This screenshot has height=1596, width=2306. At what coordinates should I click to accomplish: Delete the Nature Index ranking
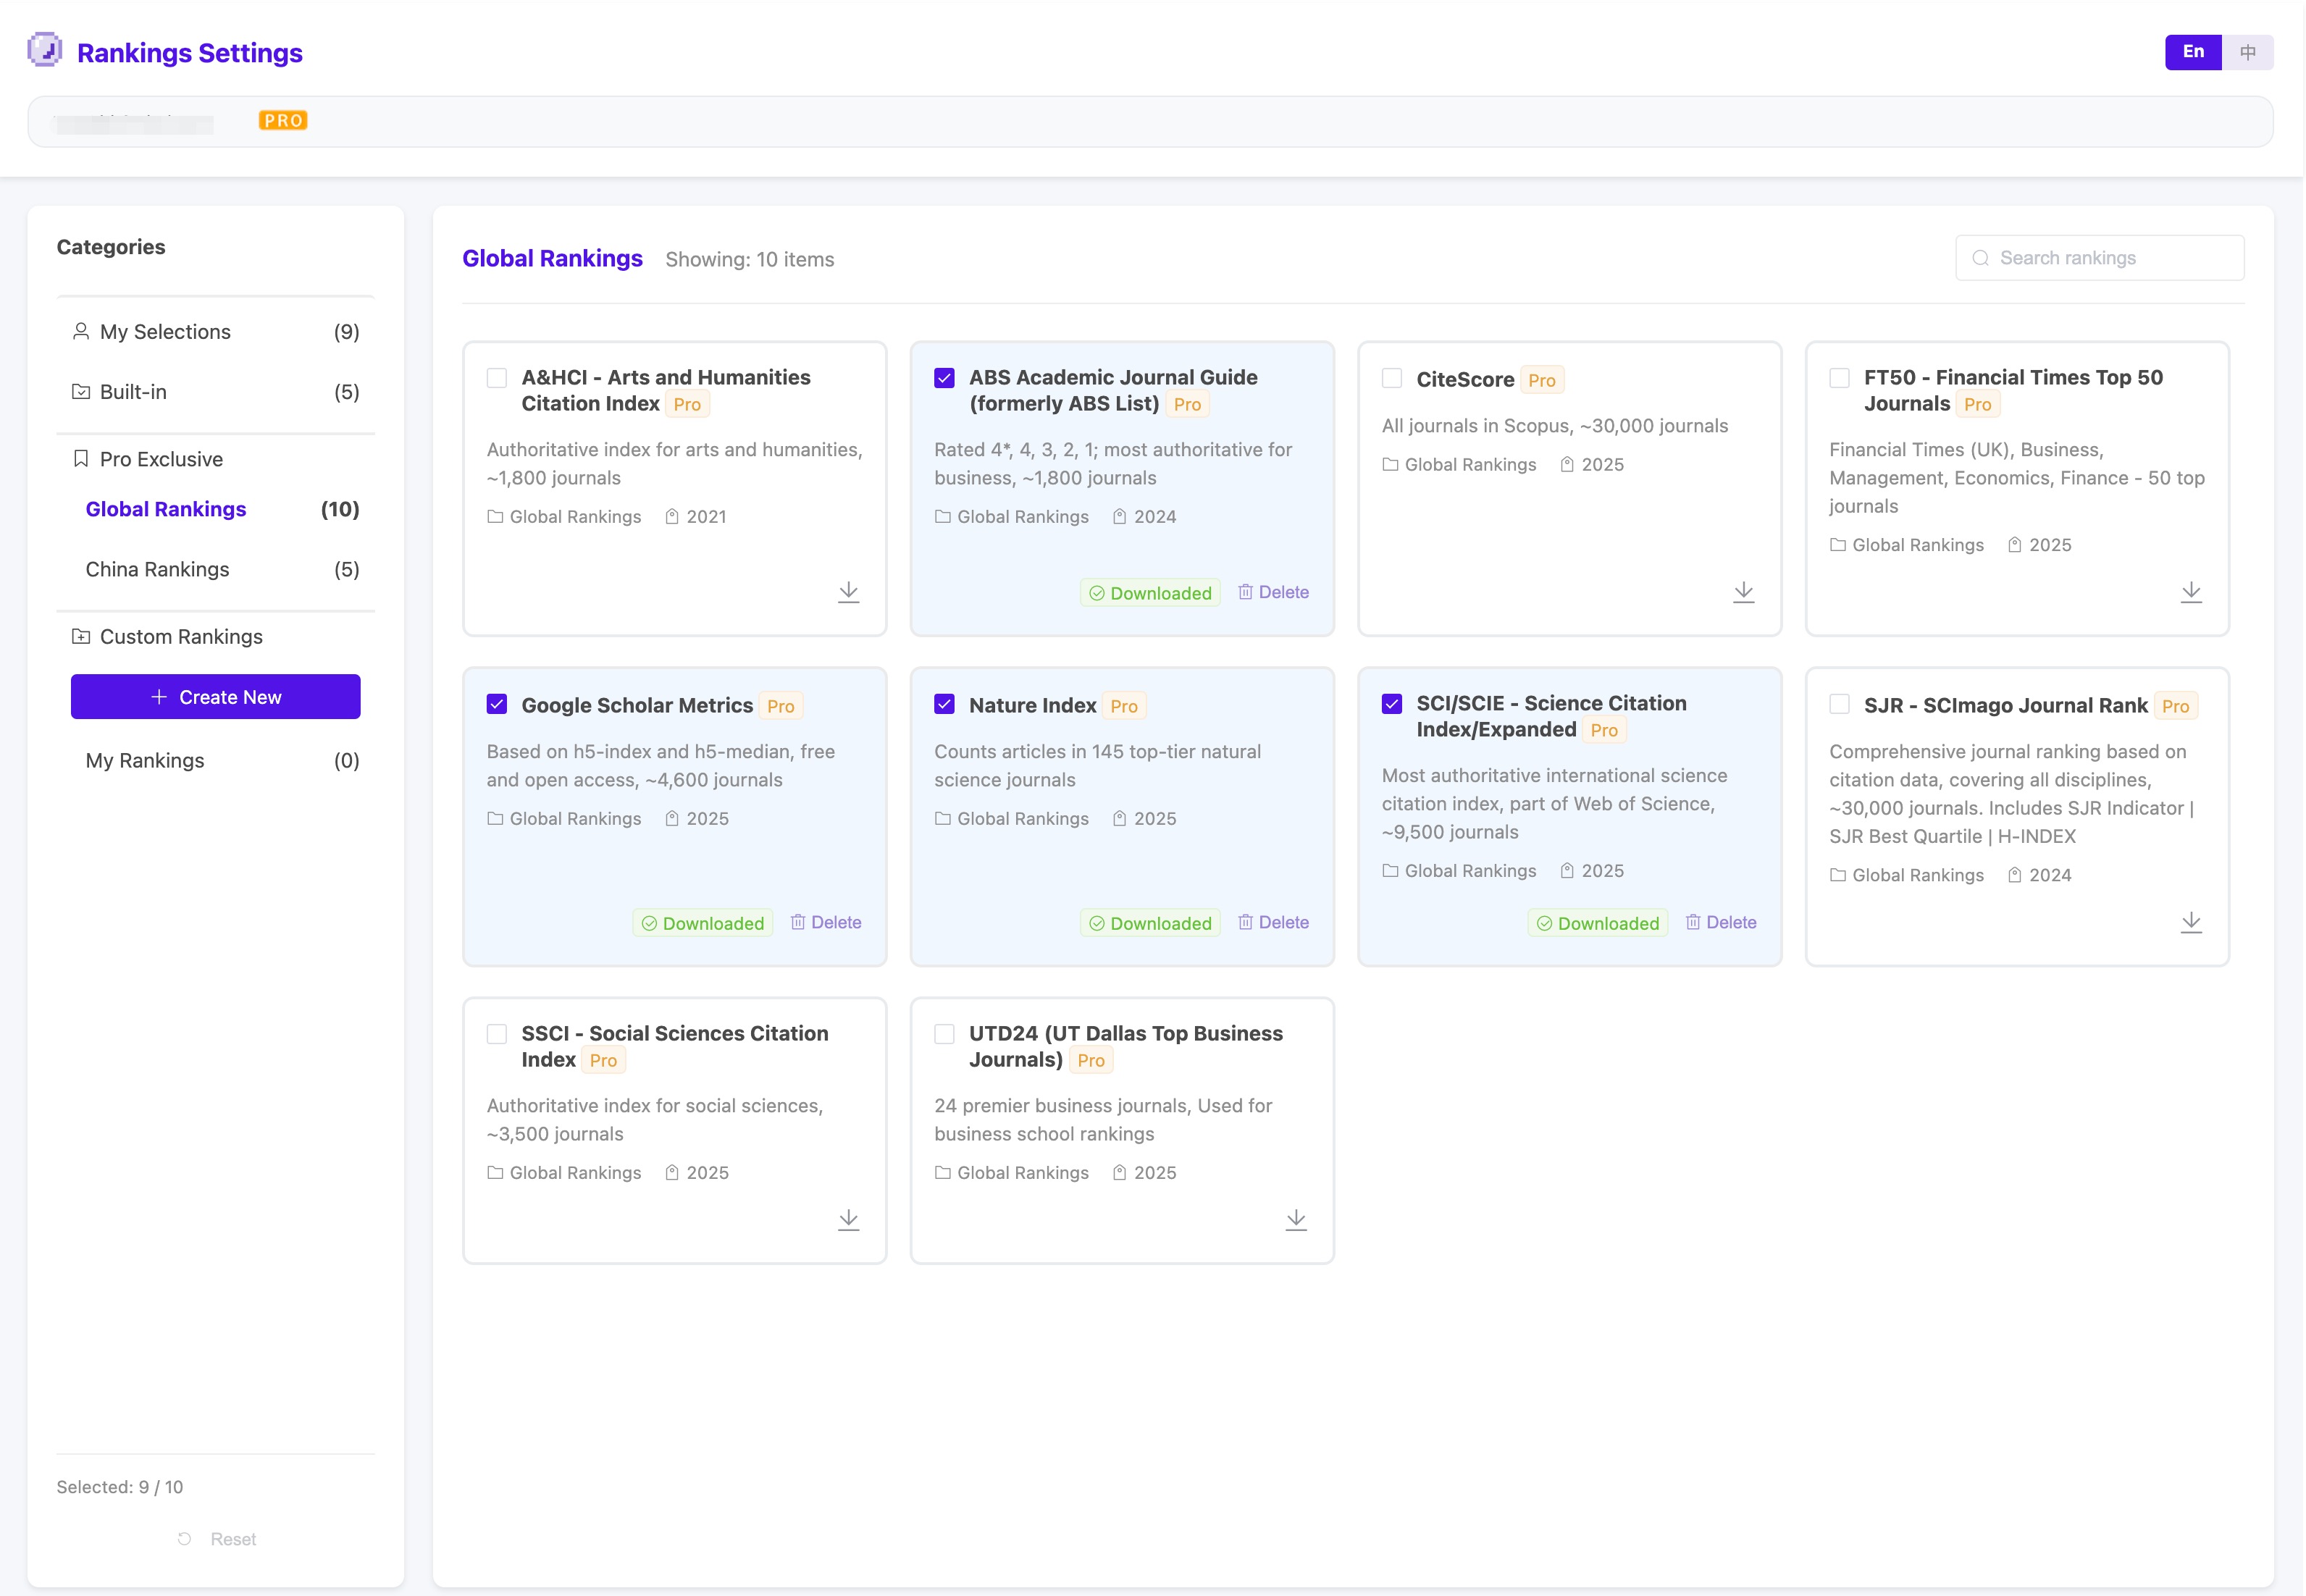(1273, 922)
